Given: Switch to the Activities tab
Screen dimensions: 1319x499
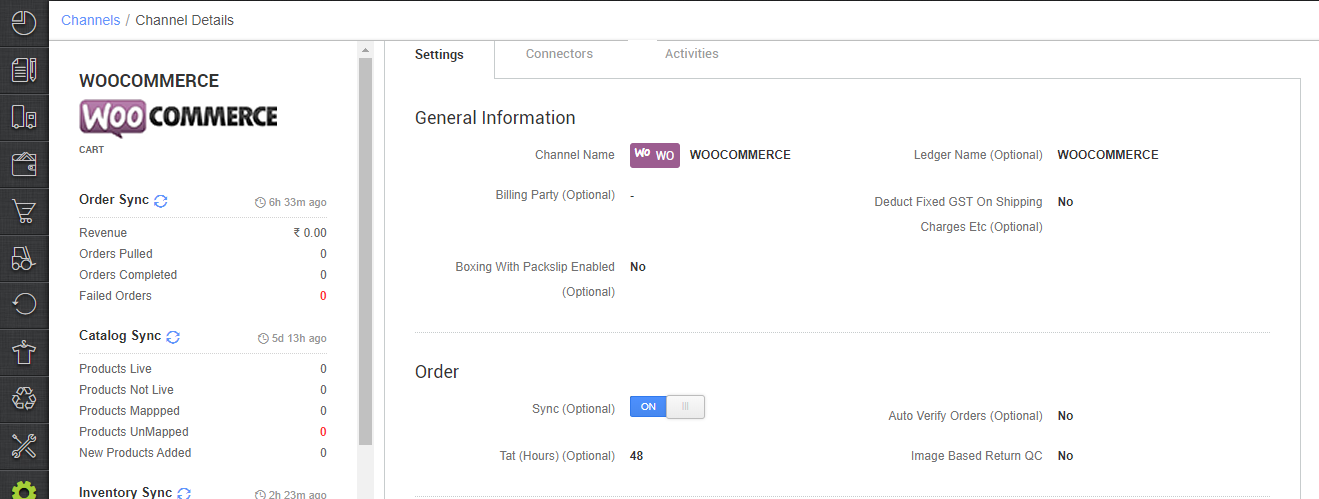Looking at the screenshot, I should click(x=692, y=54).
